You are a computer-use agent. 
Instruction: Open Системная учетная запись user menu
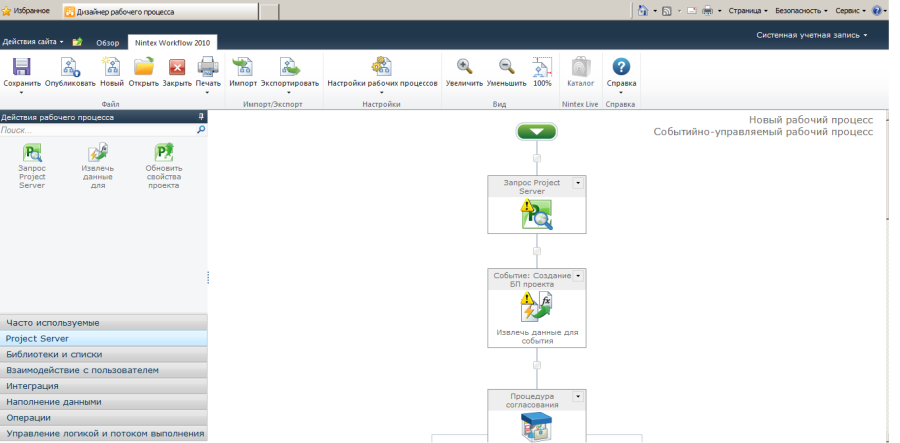(811, 35)
